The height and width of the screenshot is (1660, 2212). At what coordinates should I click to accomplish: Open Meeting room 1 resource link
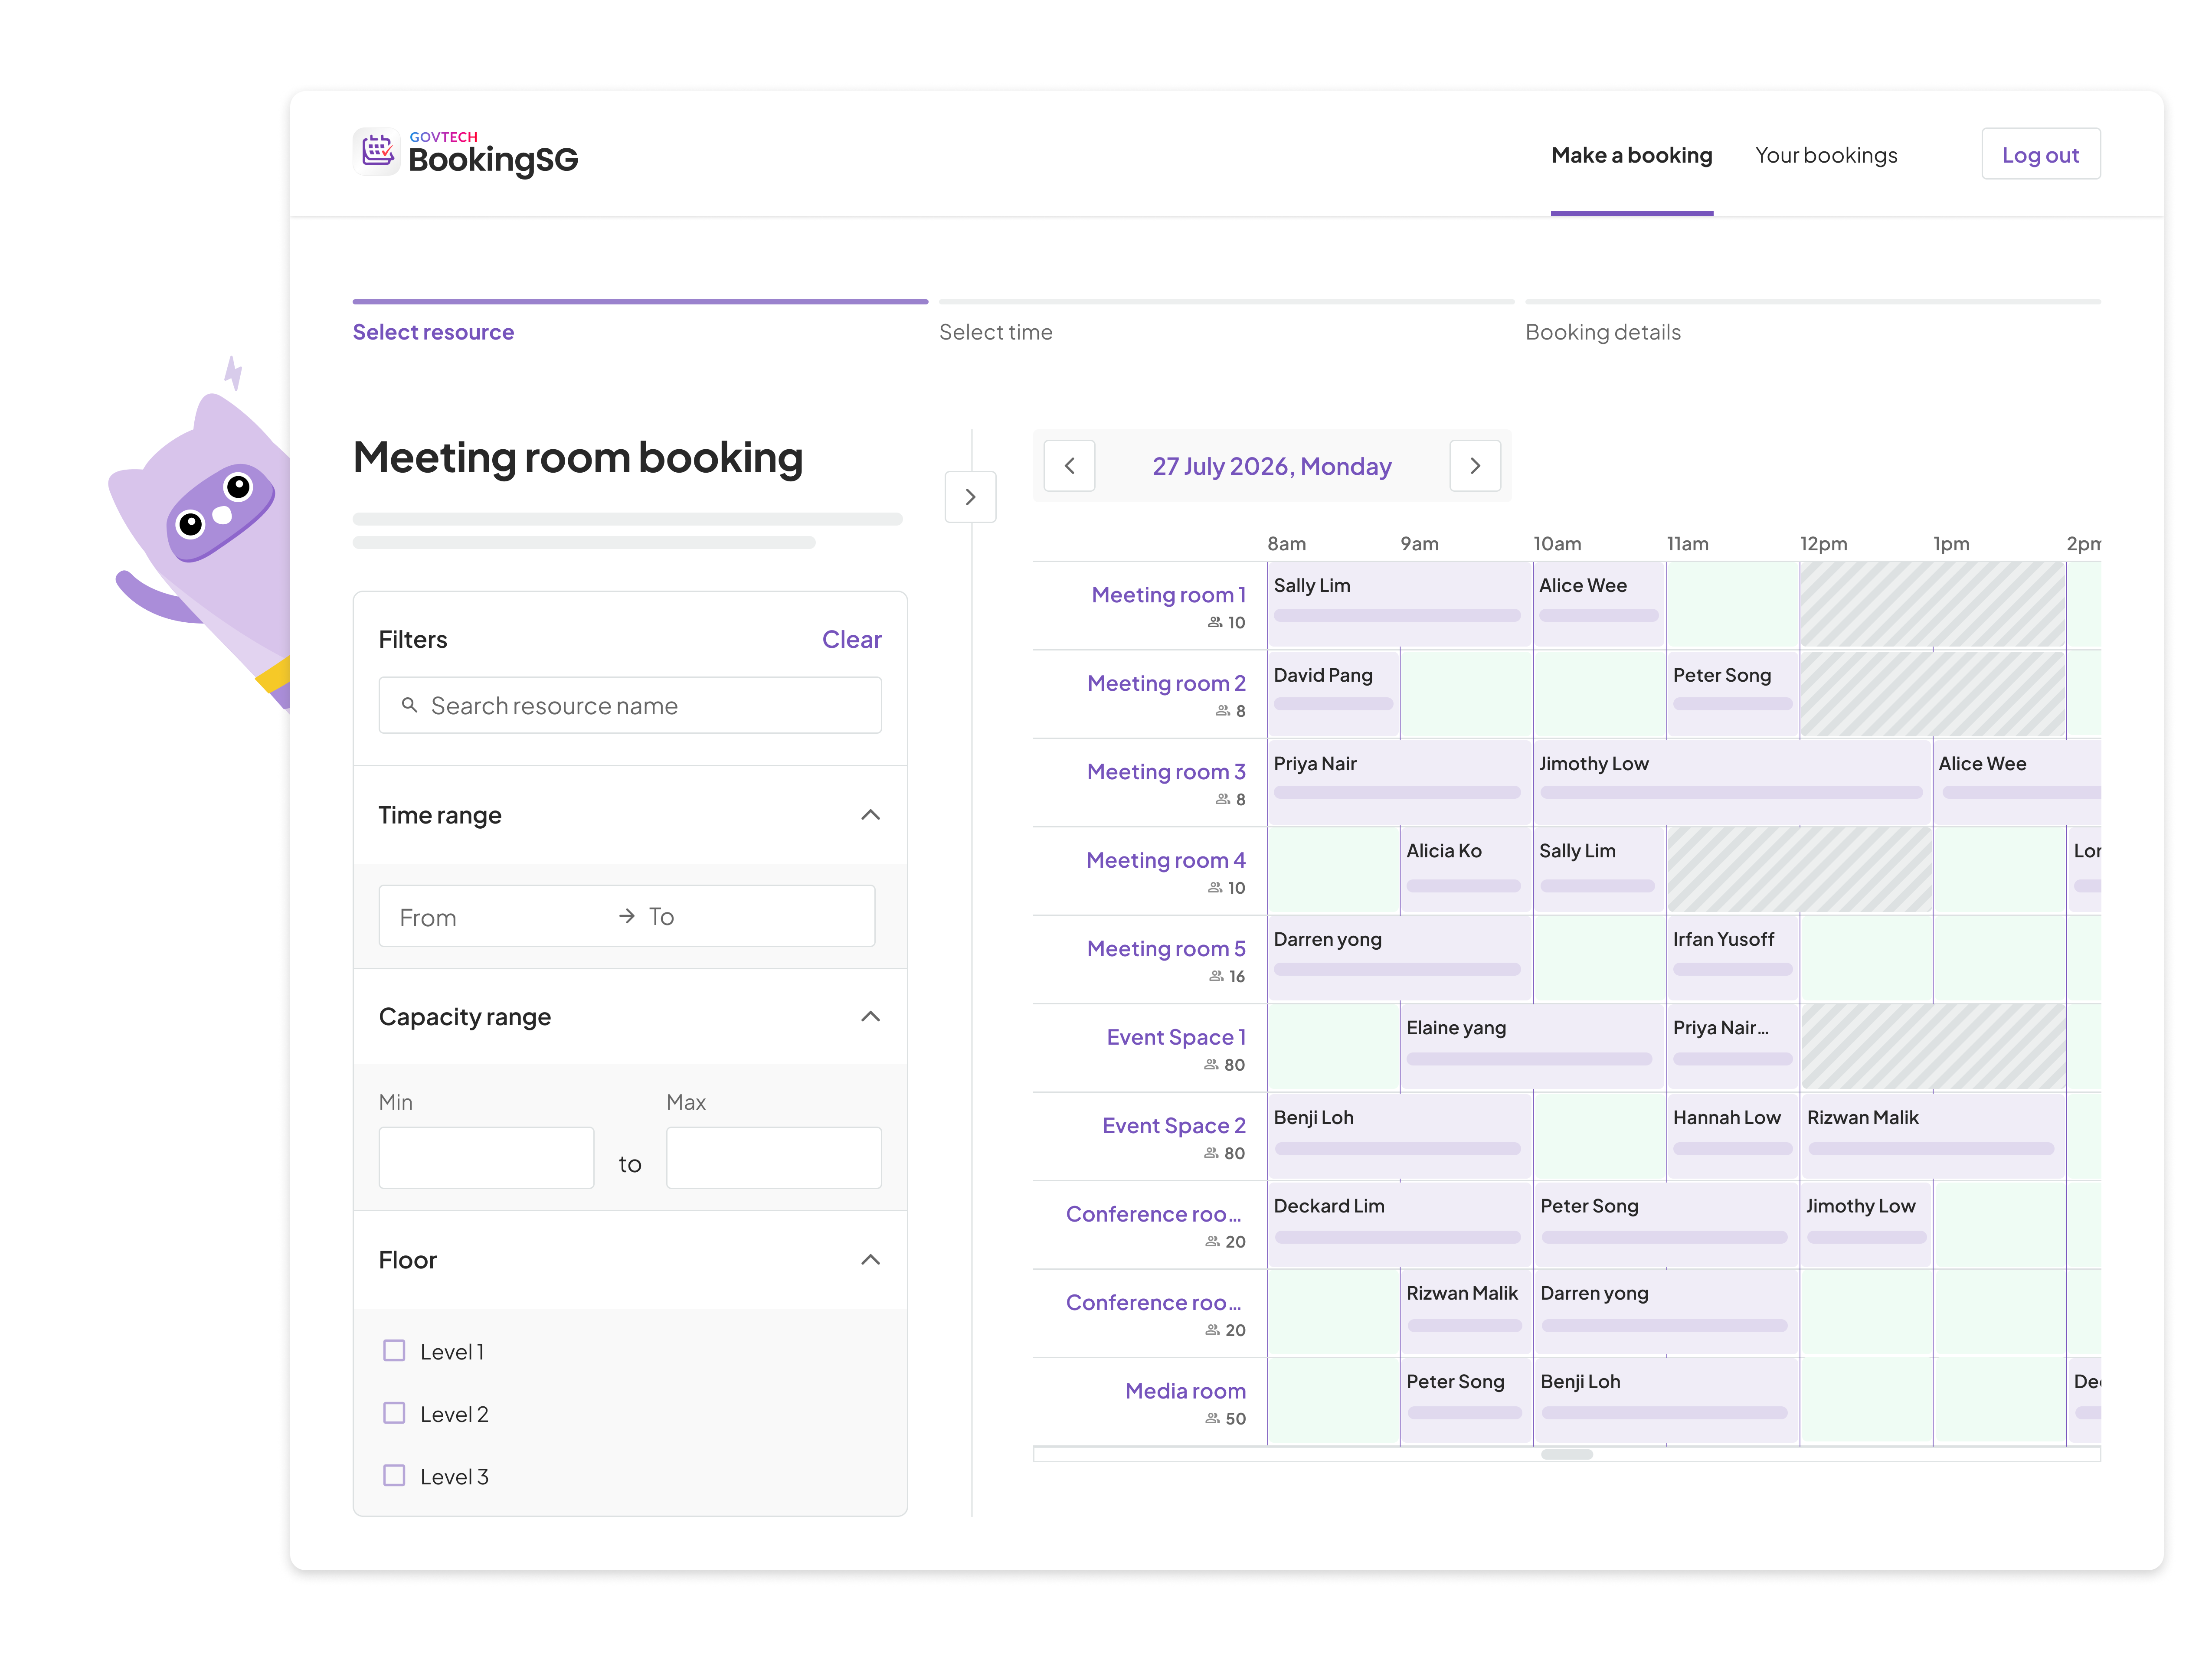1168,595
